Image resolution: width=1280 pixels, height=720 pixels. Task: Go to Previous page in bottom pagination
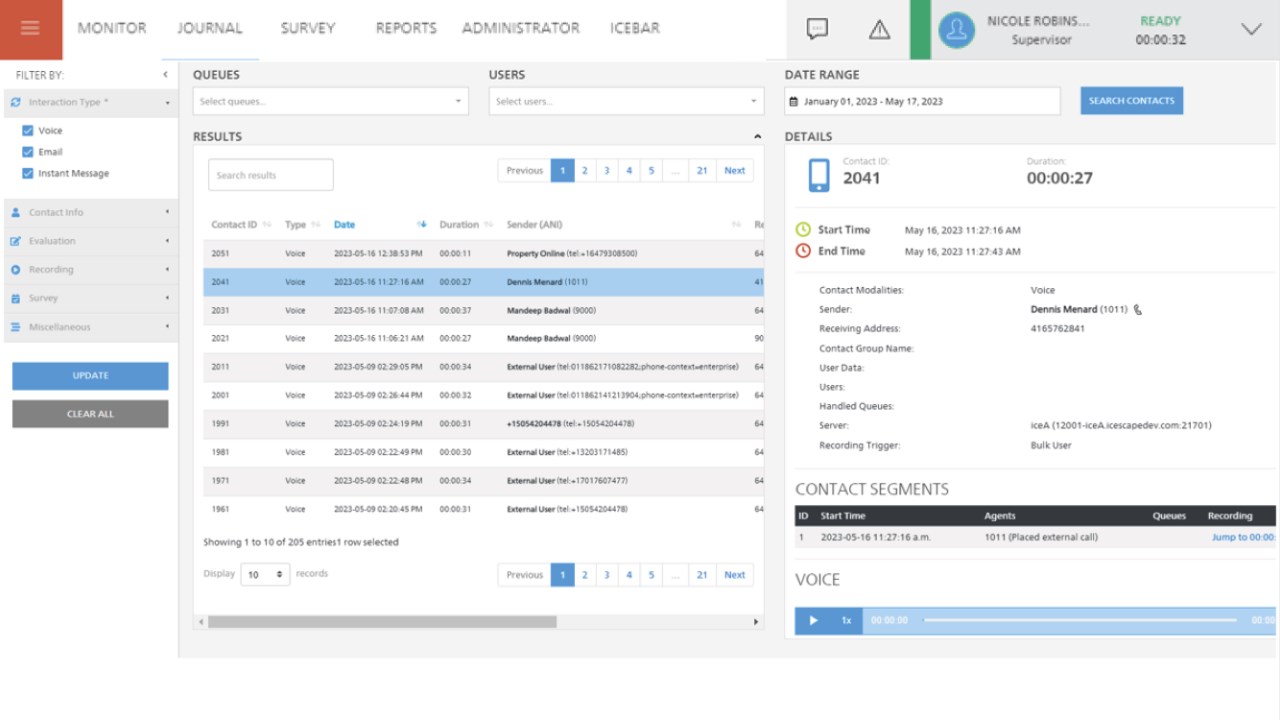coord(524,575)
